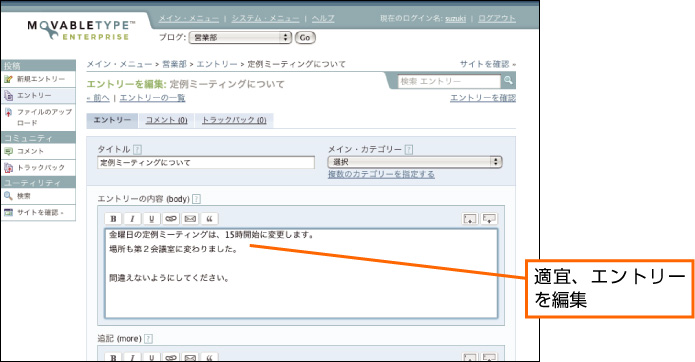The height and width of the screenshot is (362, 695).
Task: Click the 新規エントリー pencil icon in sidebar
Action: click(x=8, y=79)
